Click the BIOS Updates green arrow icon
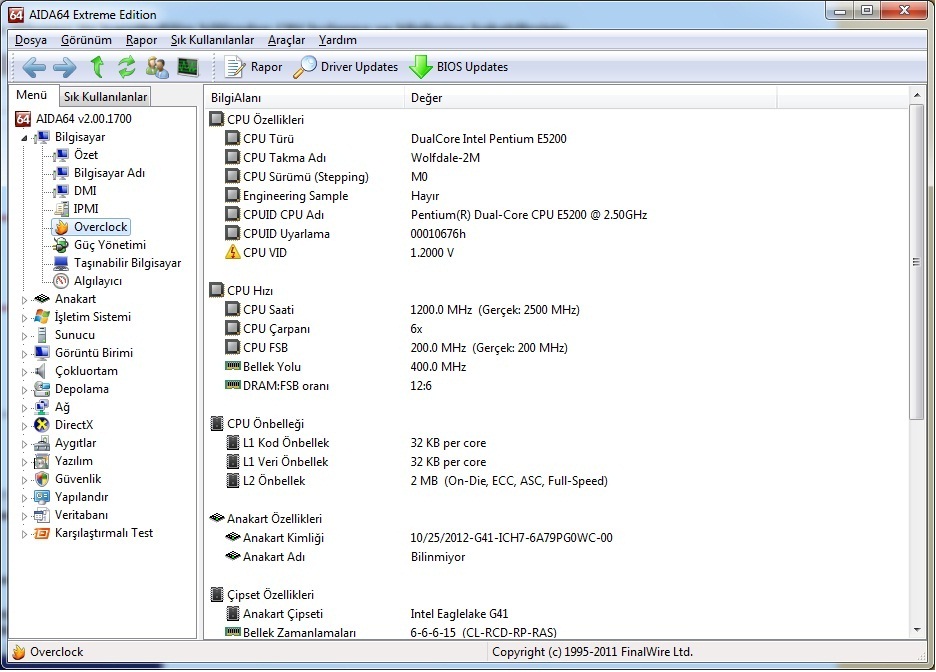This screenshot has height=672, width=936. click(421, 67)
